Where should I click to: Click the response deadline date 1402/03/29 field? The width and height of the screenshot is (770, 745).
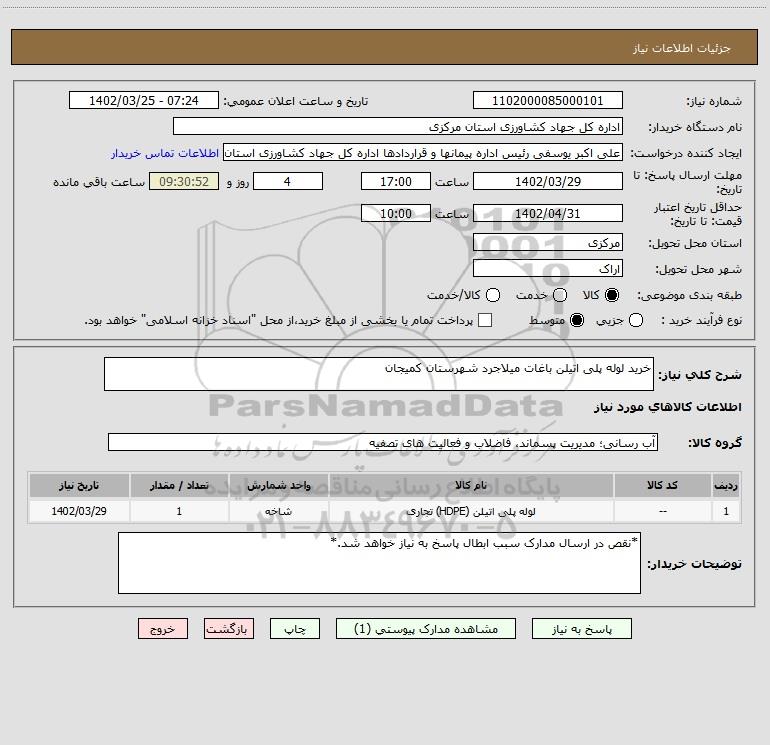[x=548, y=181]
